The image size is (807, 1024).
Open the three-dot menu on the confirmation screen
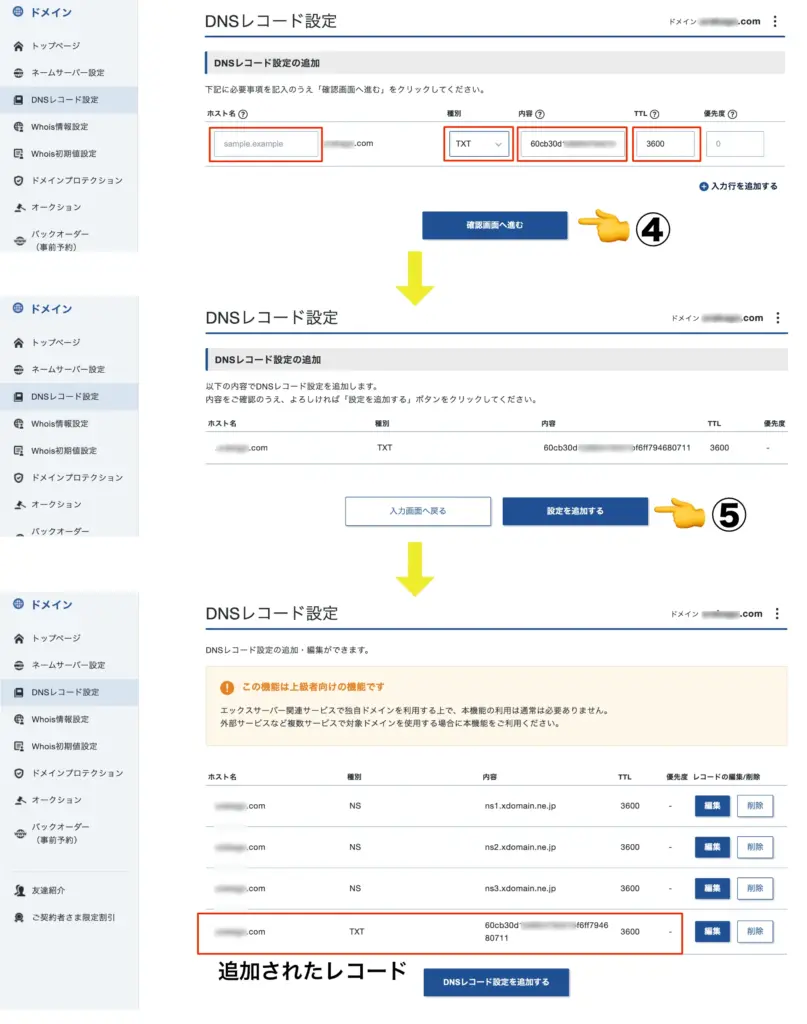tap(779, 317)
